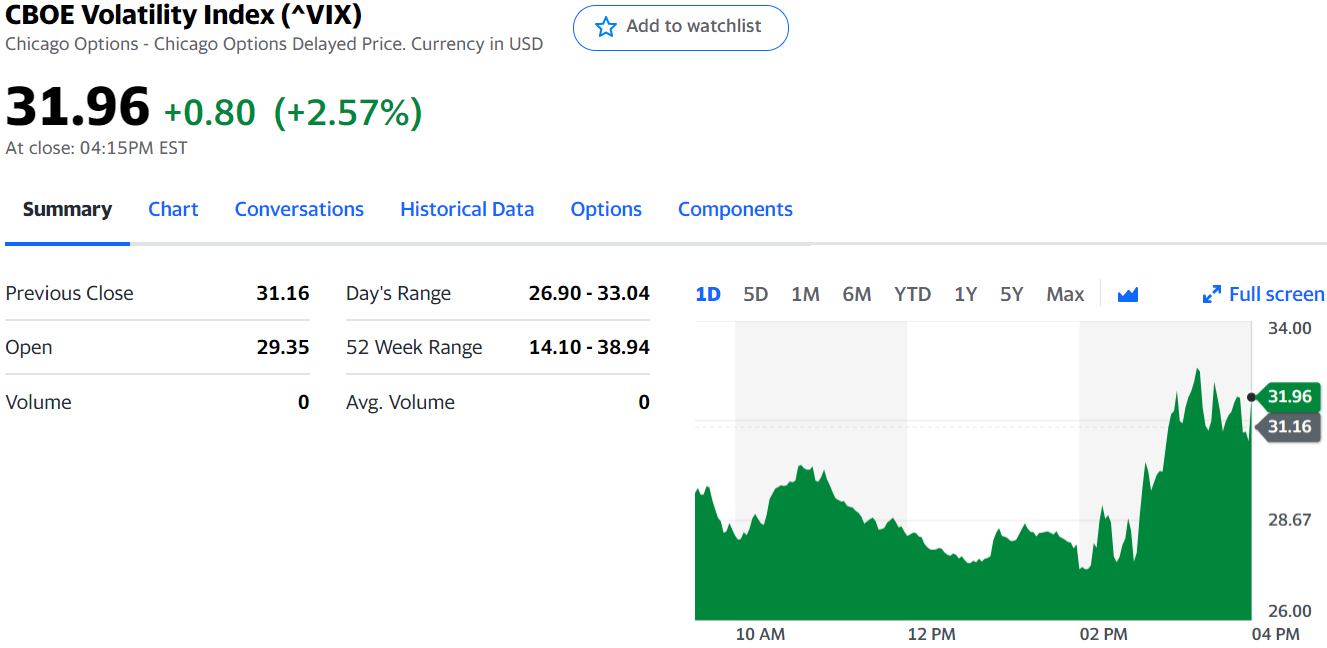1327x648 pixels.
Task: Set chart range to 6M
Action: pyautogui.click(x=856, y=294)
